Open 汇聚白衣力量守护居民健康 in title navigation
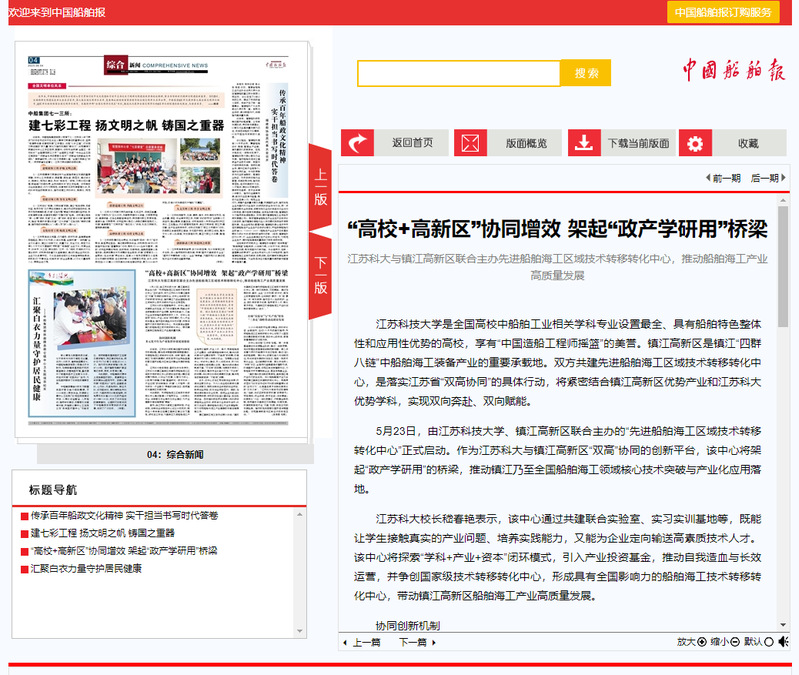The height and width of the screenshot is (675, 799). point(86,568)
